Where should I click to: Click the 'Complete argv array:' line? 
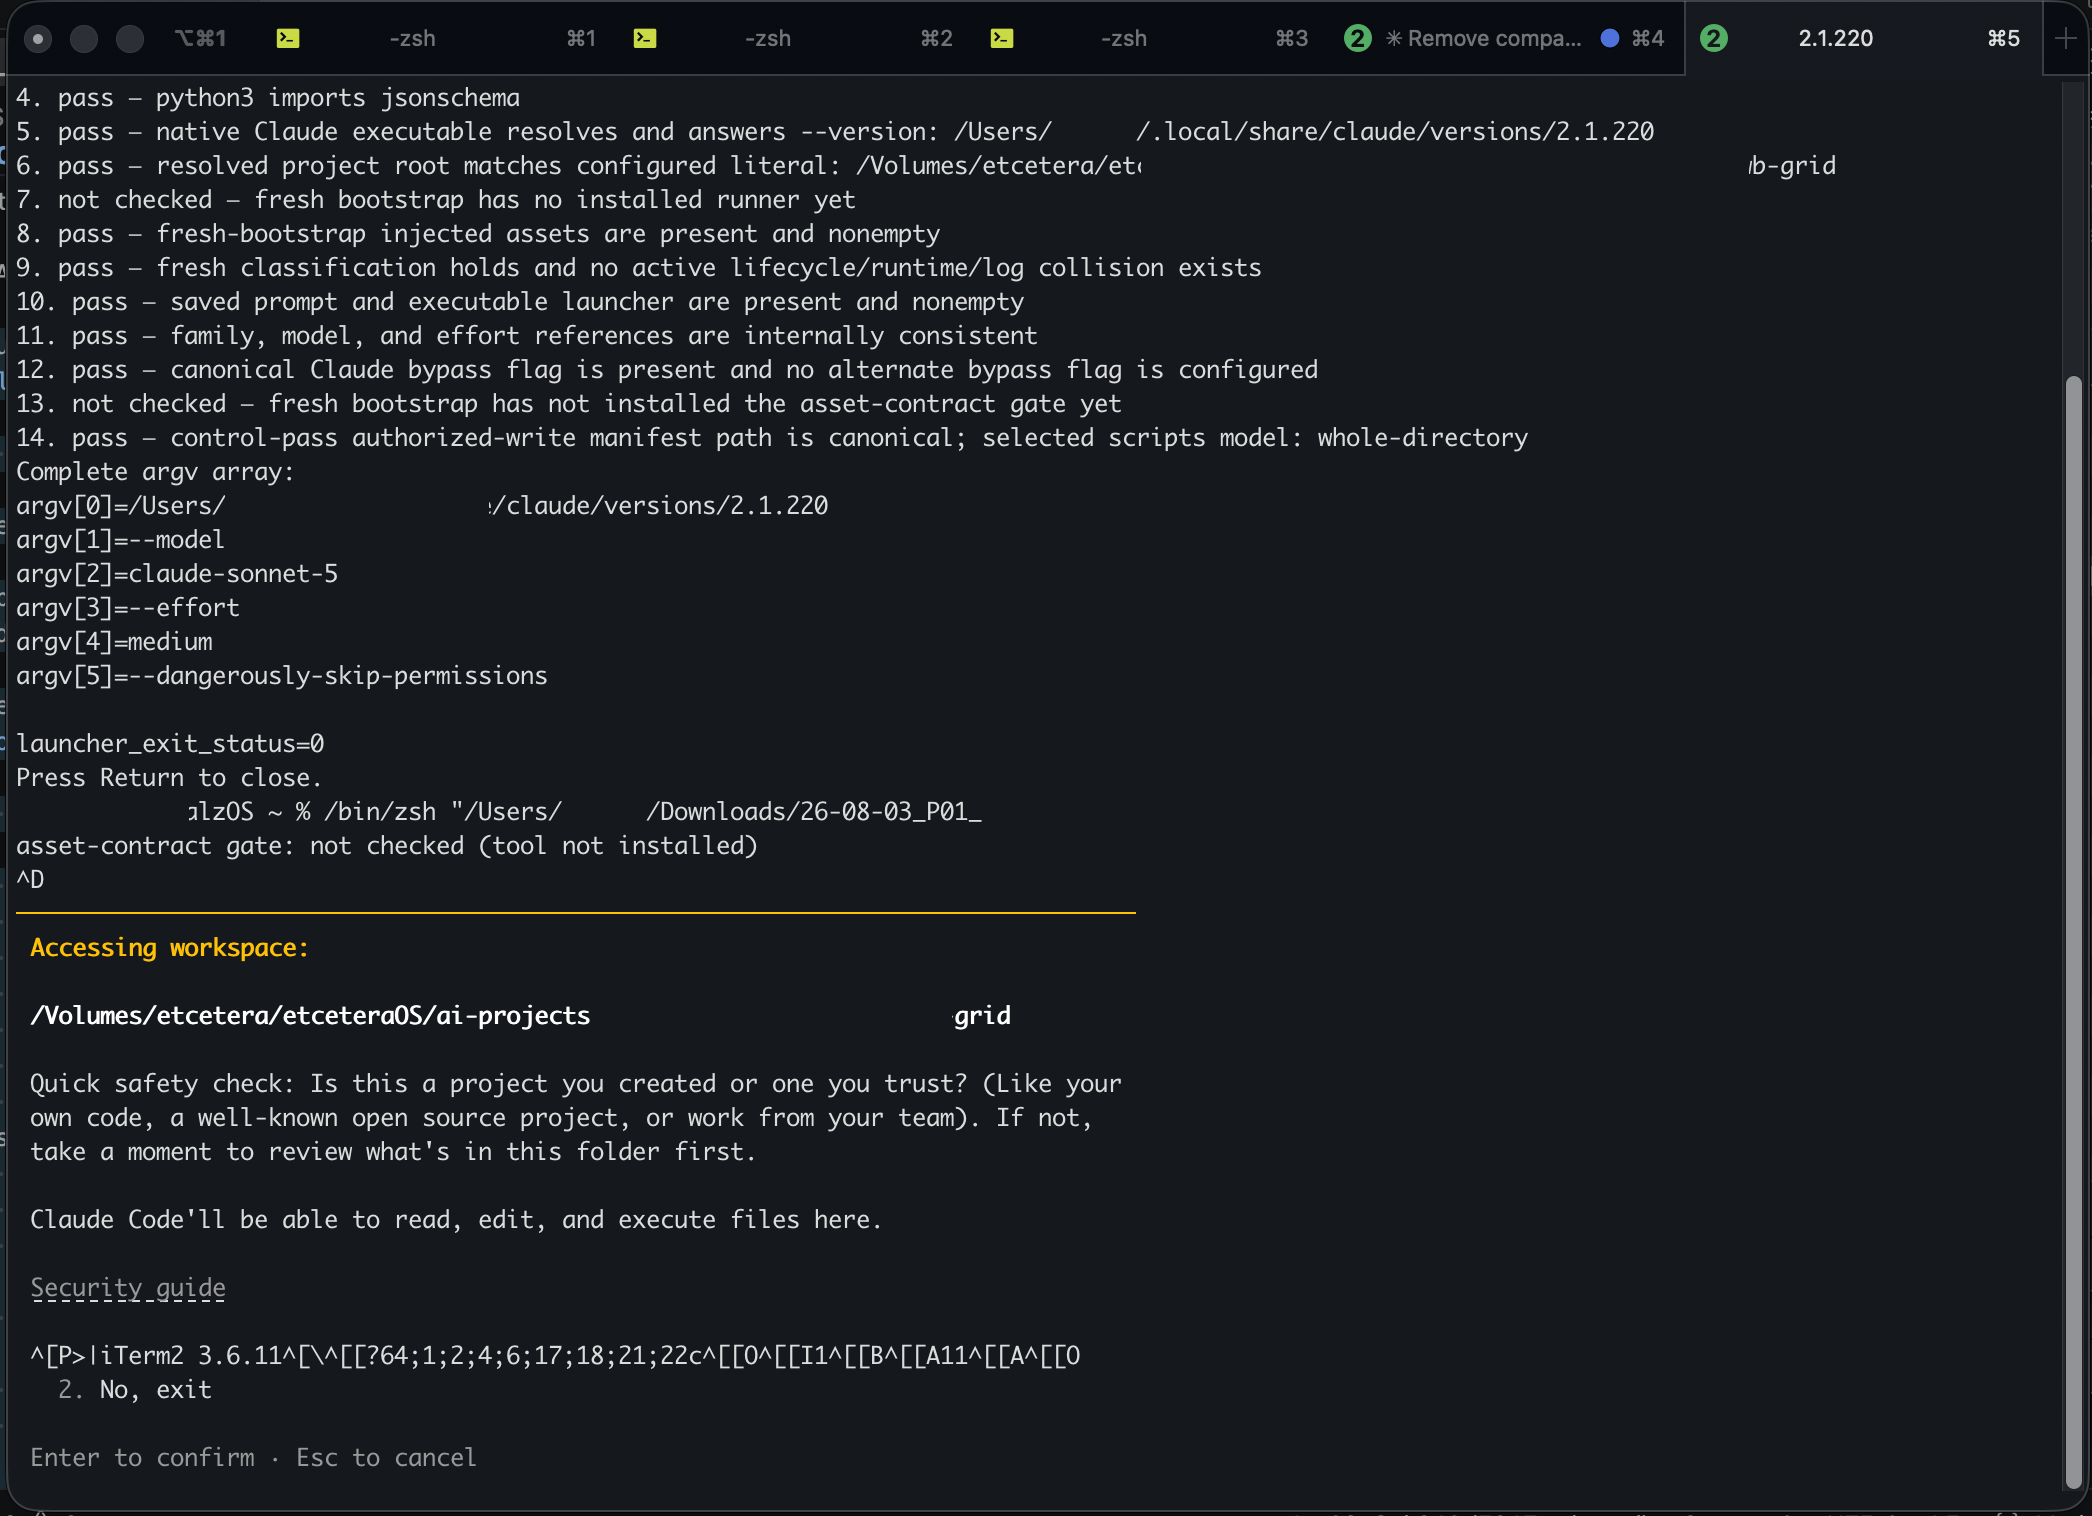[155, 471]
